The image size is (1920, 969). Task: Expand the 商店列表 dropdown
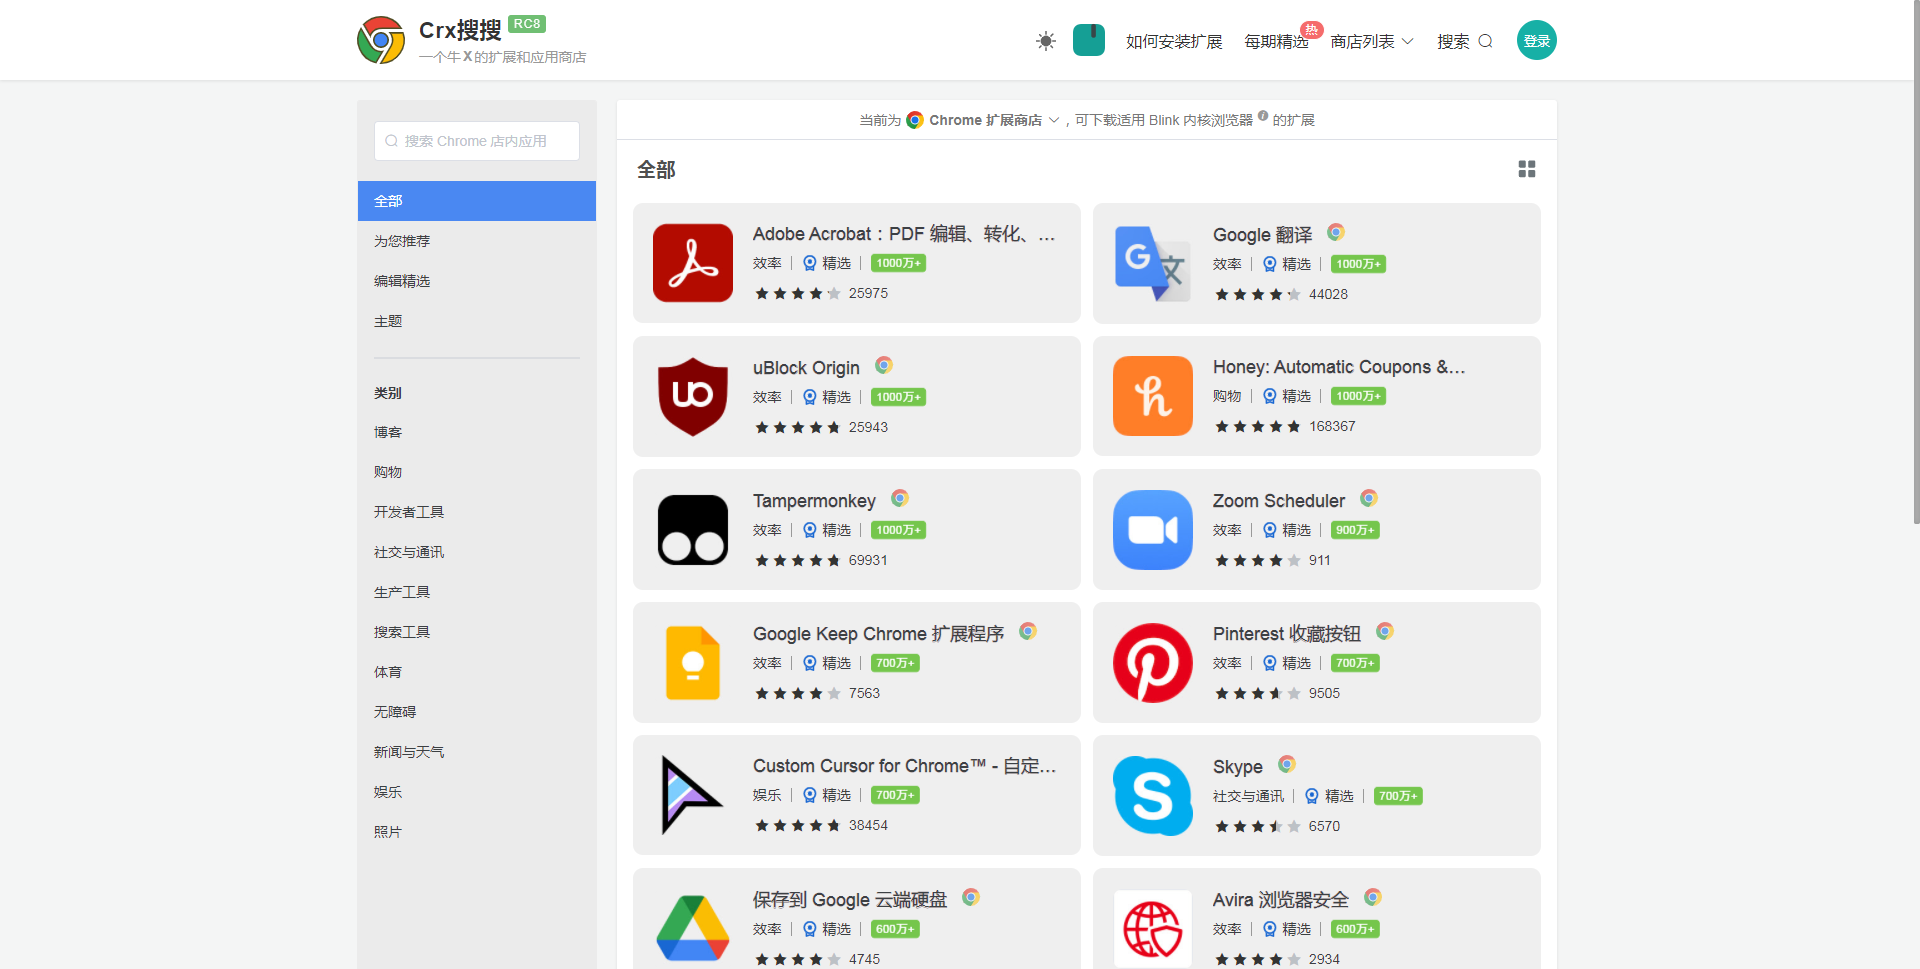pos(1372,41)
